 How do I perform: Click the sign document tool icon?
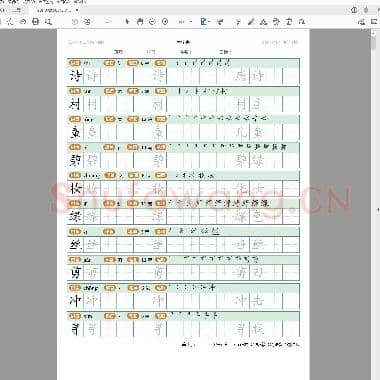pyautogui.click(x=264, y=22)
